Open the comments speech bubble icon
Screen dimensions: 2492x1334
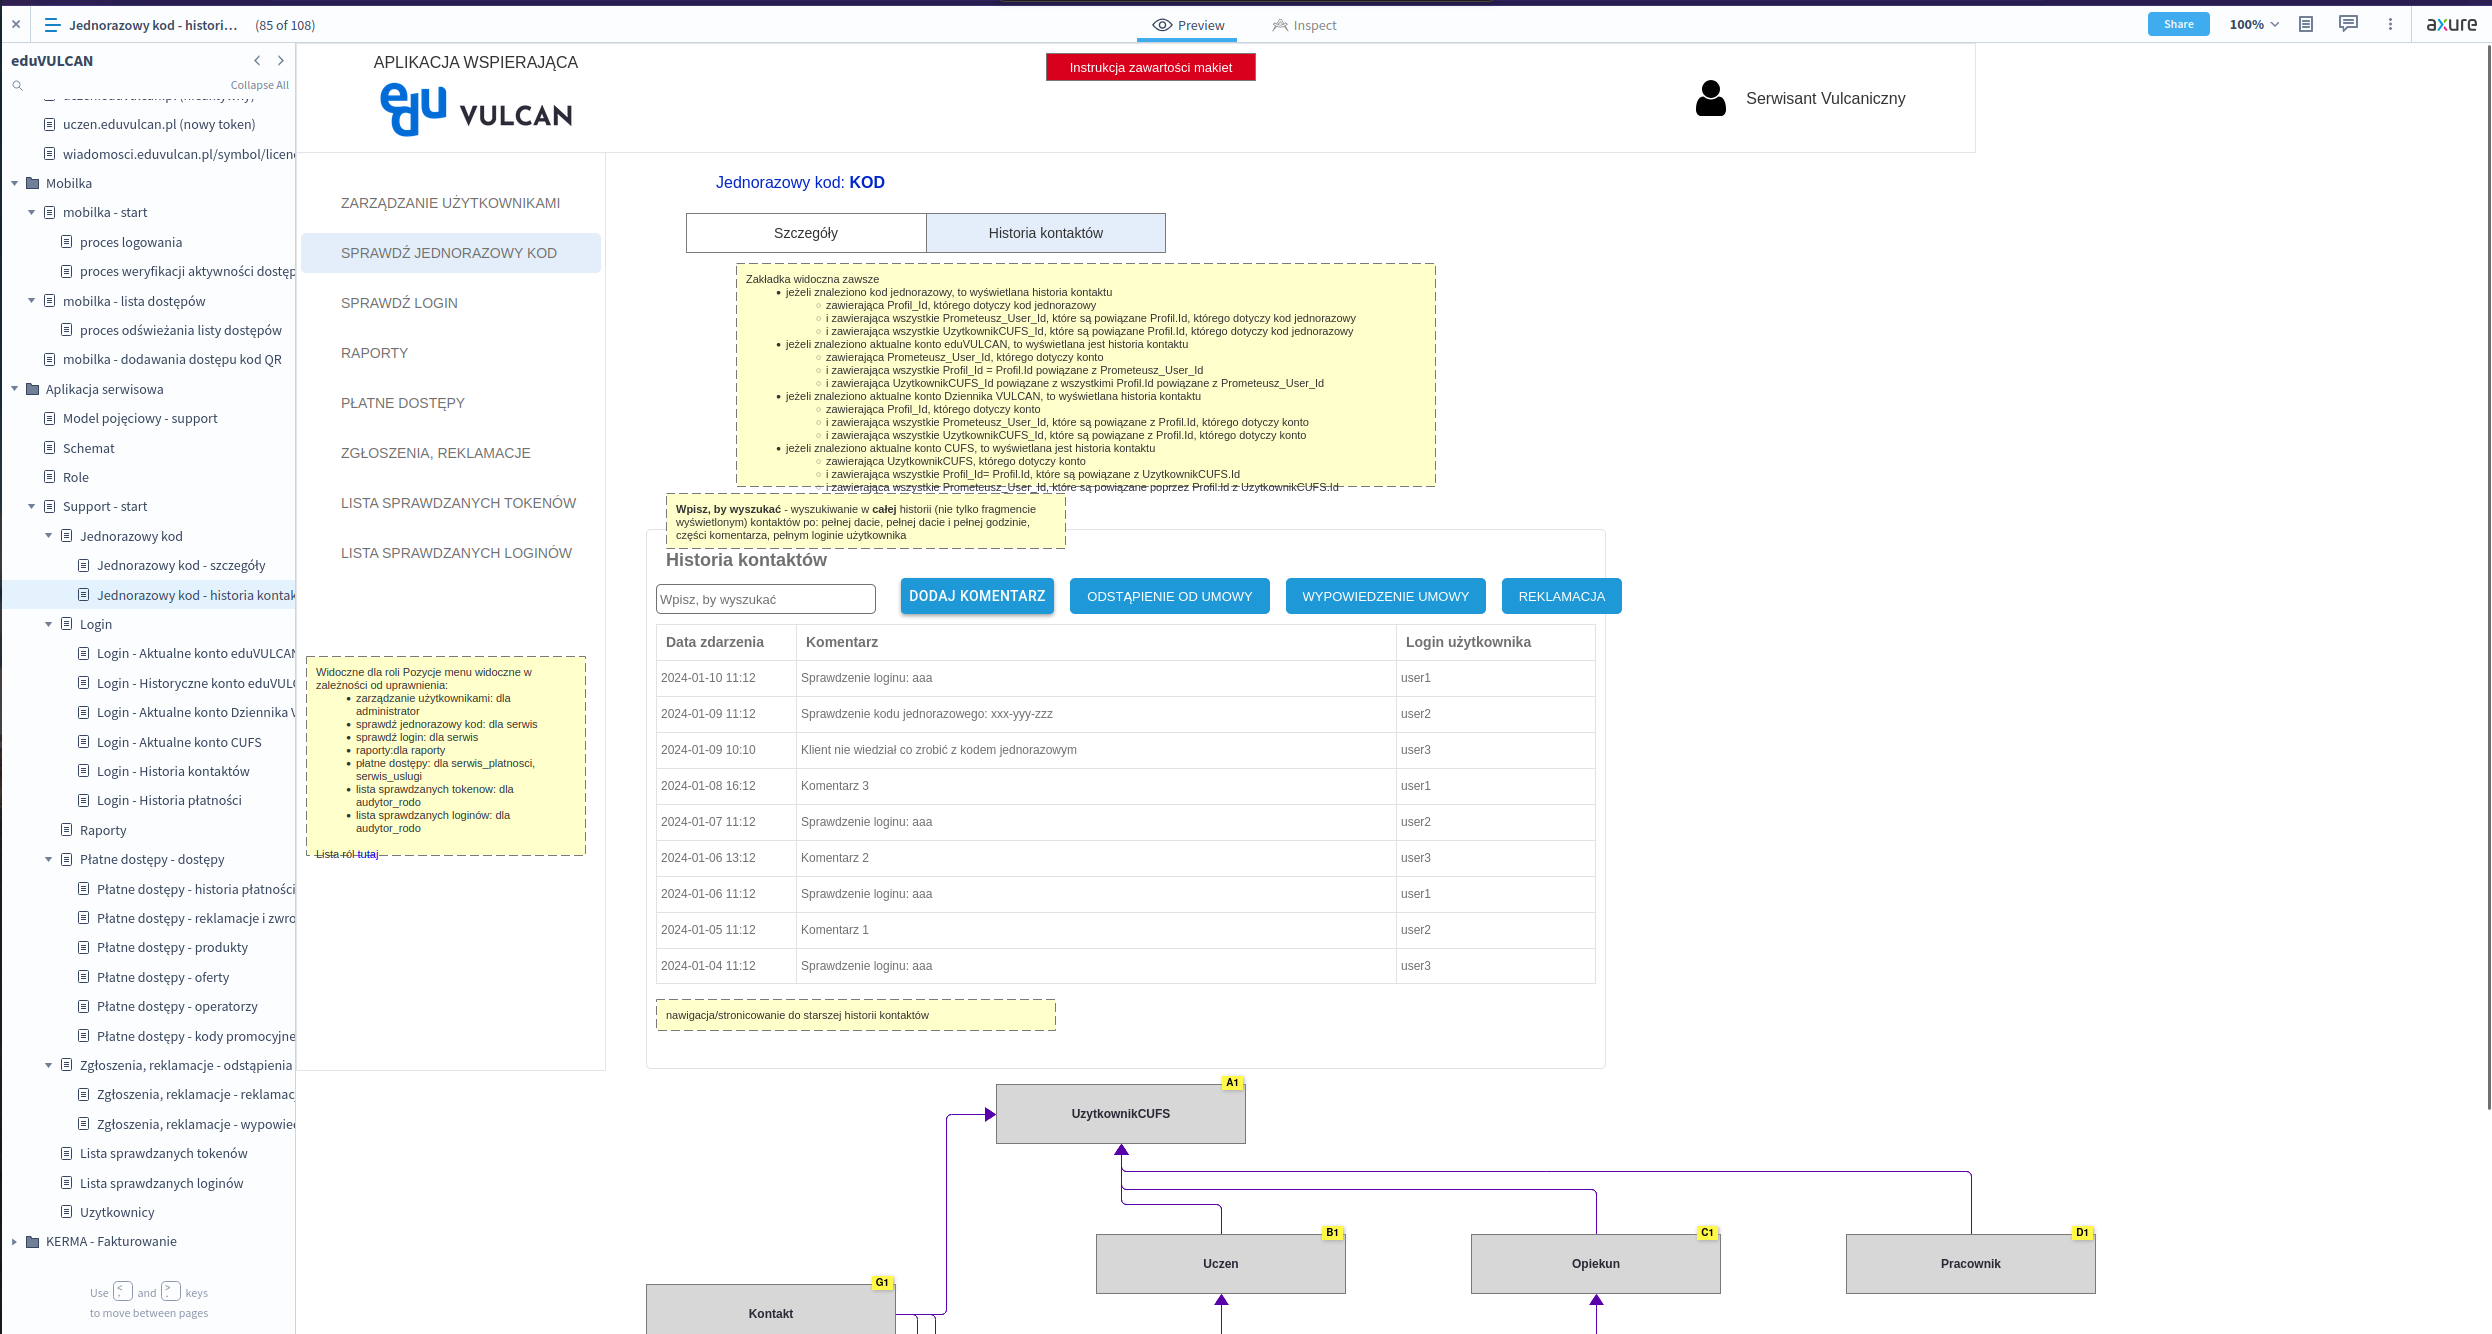pos(2348,24)
